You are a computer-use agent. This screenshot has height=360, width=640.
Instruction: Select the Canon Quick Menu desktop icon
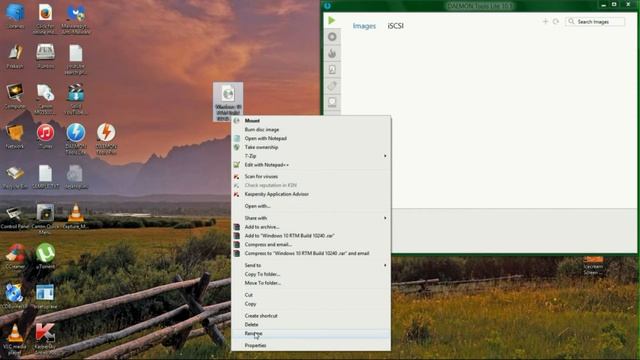(45, 219)
